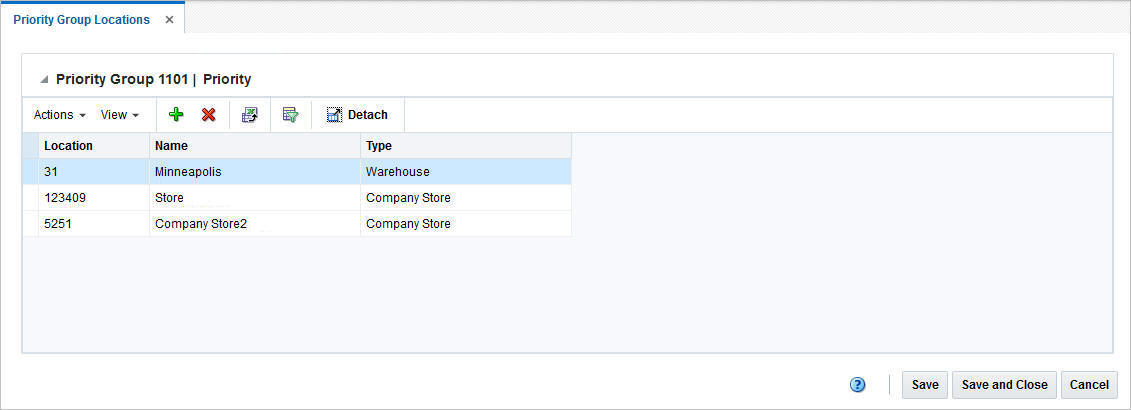1131x410 pixels.
Task: Switch to Priority Group Locations tab
Action: pos(81,20)
